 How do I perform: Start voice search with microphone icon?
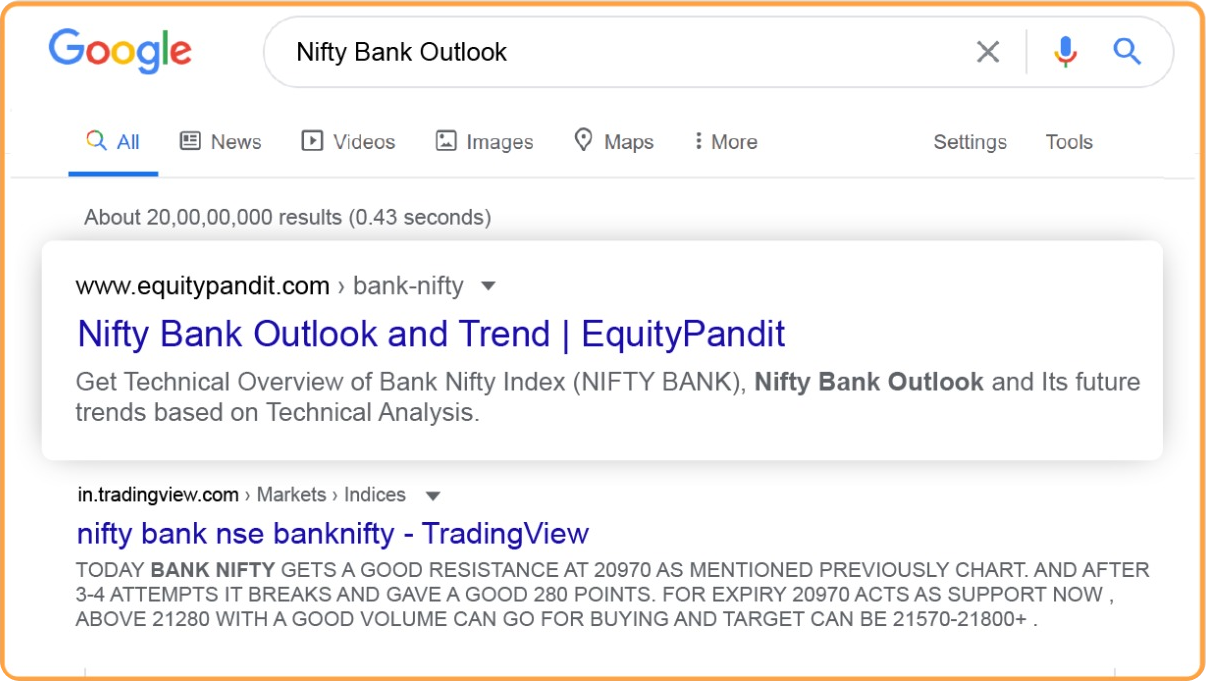coord(1065,52)
